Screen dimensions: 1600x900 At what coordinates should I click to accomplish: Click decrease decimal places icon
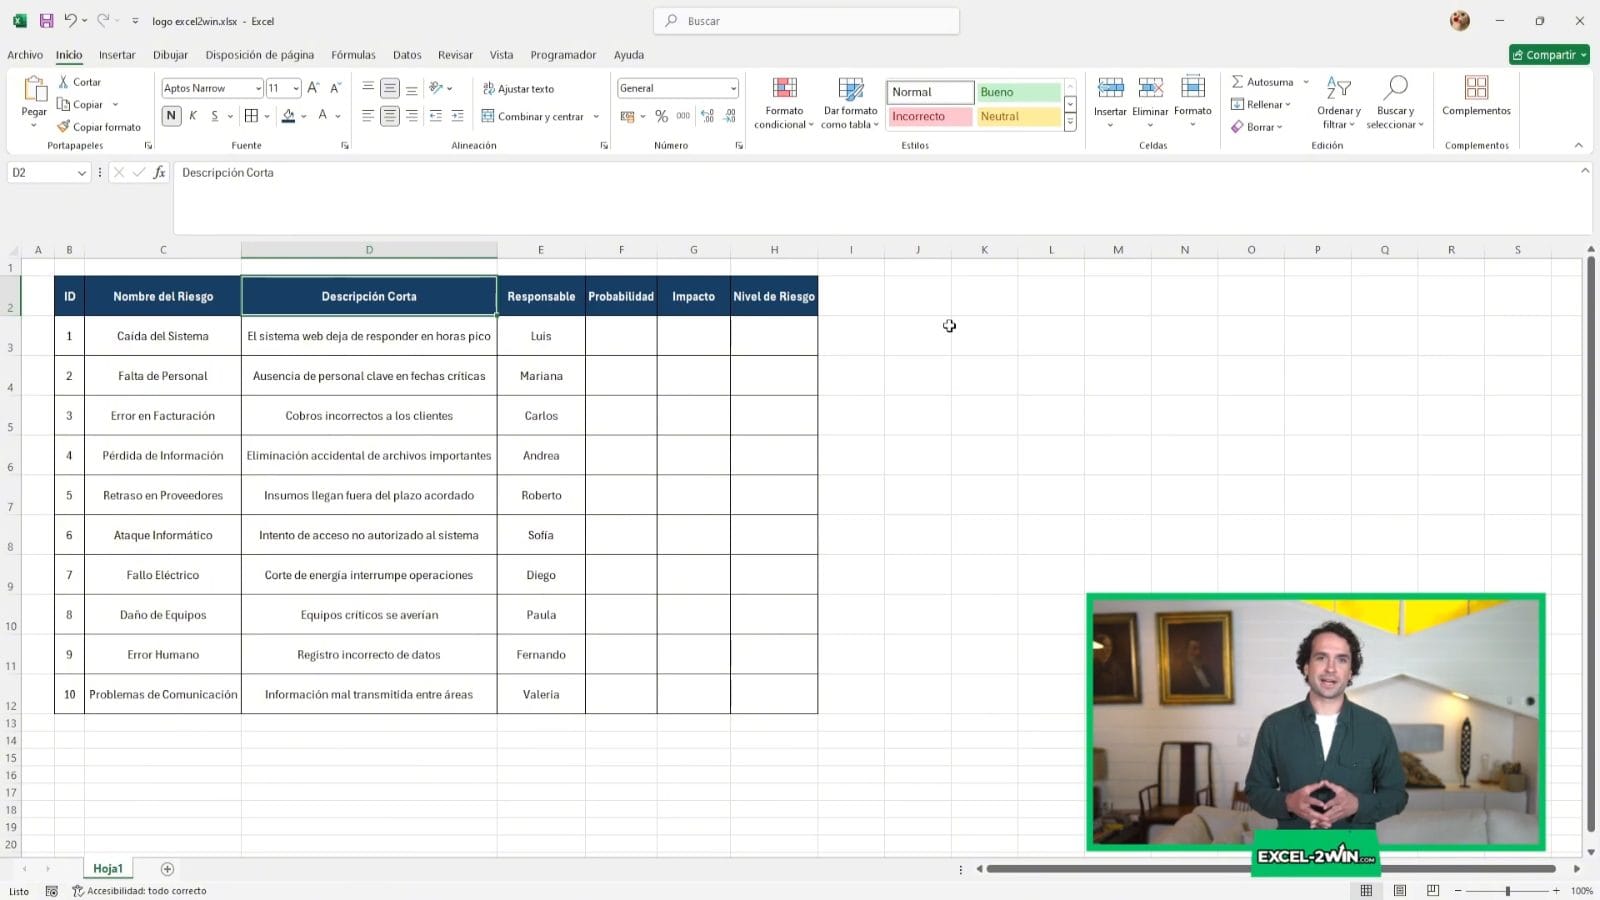(730, 116)
